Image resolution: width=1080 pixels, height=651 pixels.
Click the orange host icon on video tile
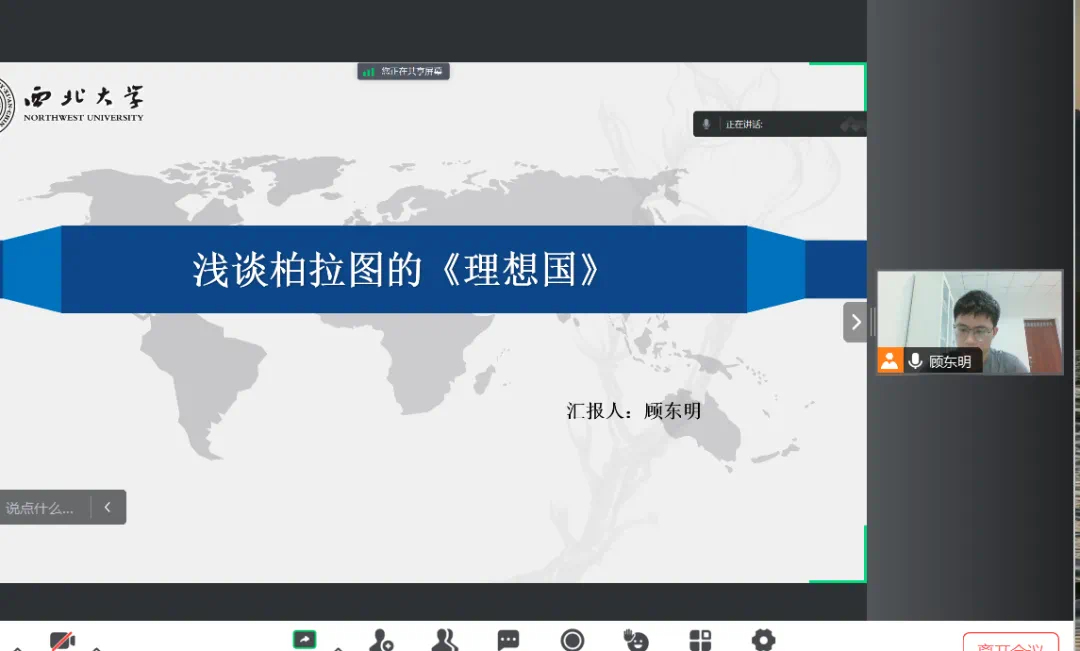click(890, 361)
